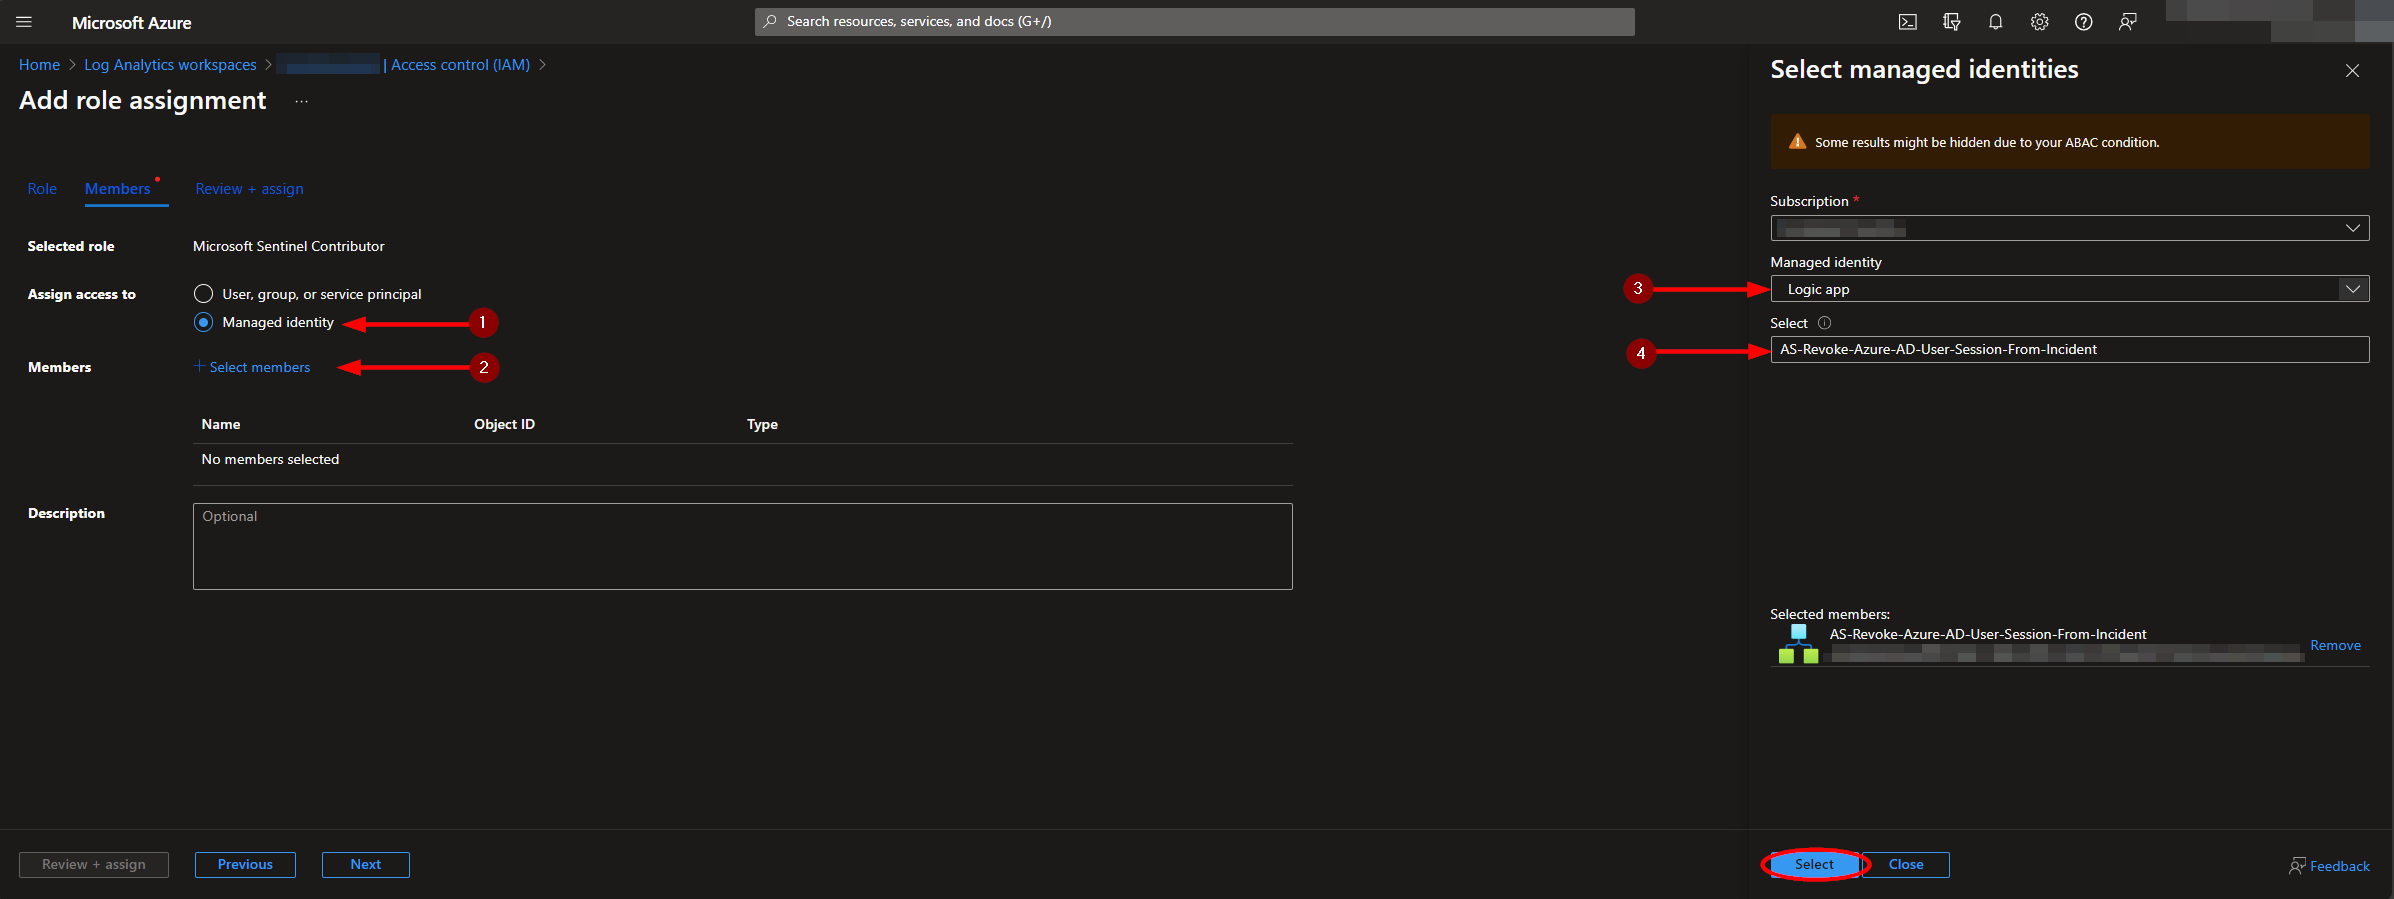
Task: Click the Close button in the panel
Action: pyautogui.click(x=1906, y=864)
